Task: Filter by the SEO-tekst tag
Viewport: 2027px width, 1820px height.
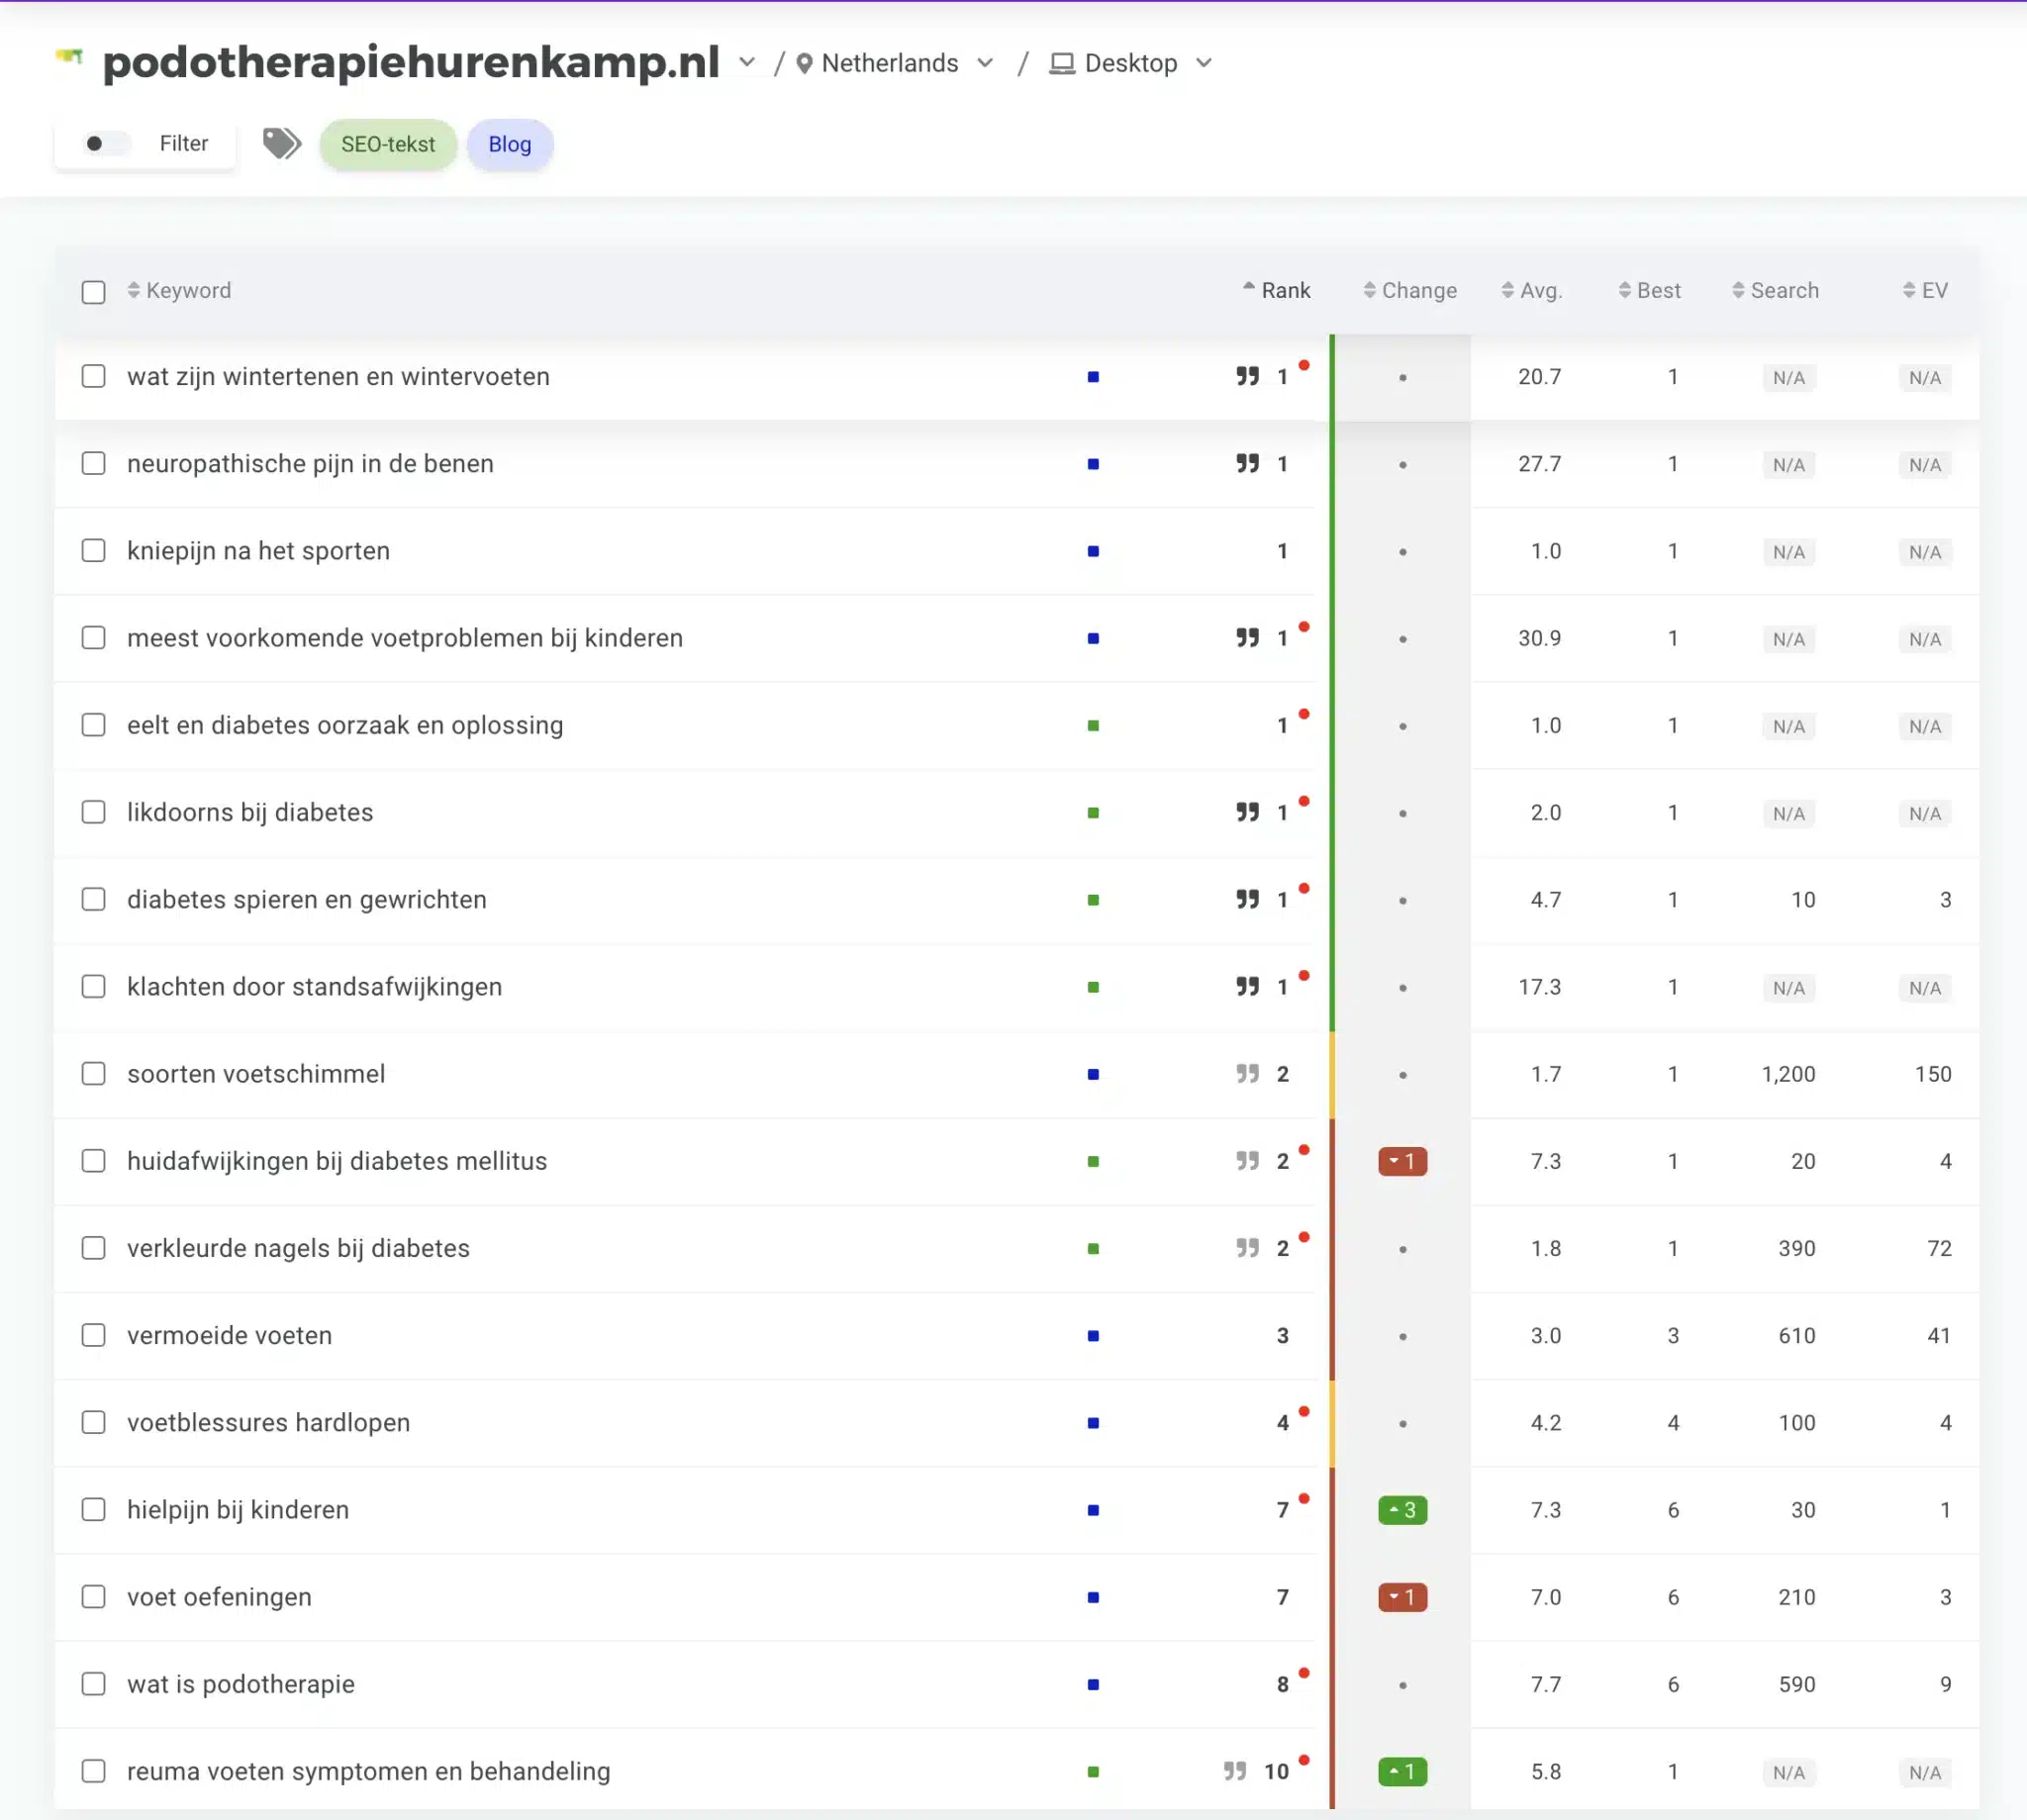Action: [x=388, y=144]
